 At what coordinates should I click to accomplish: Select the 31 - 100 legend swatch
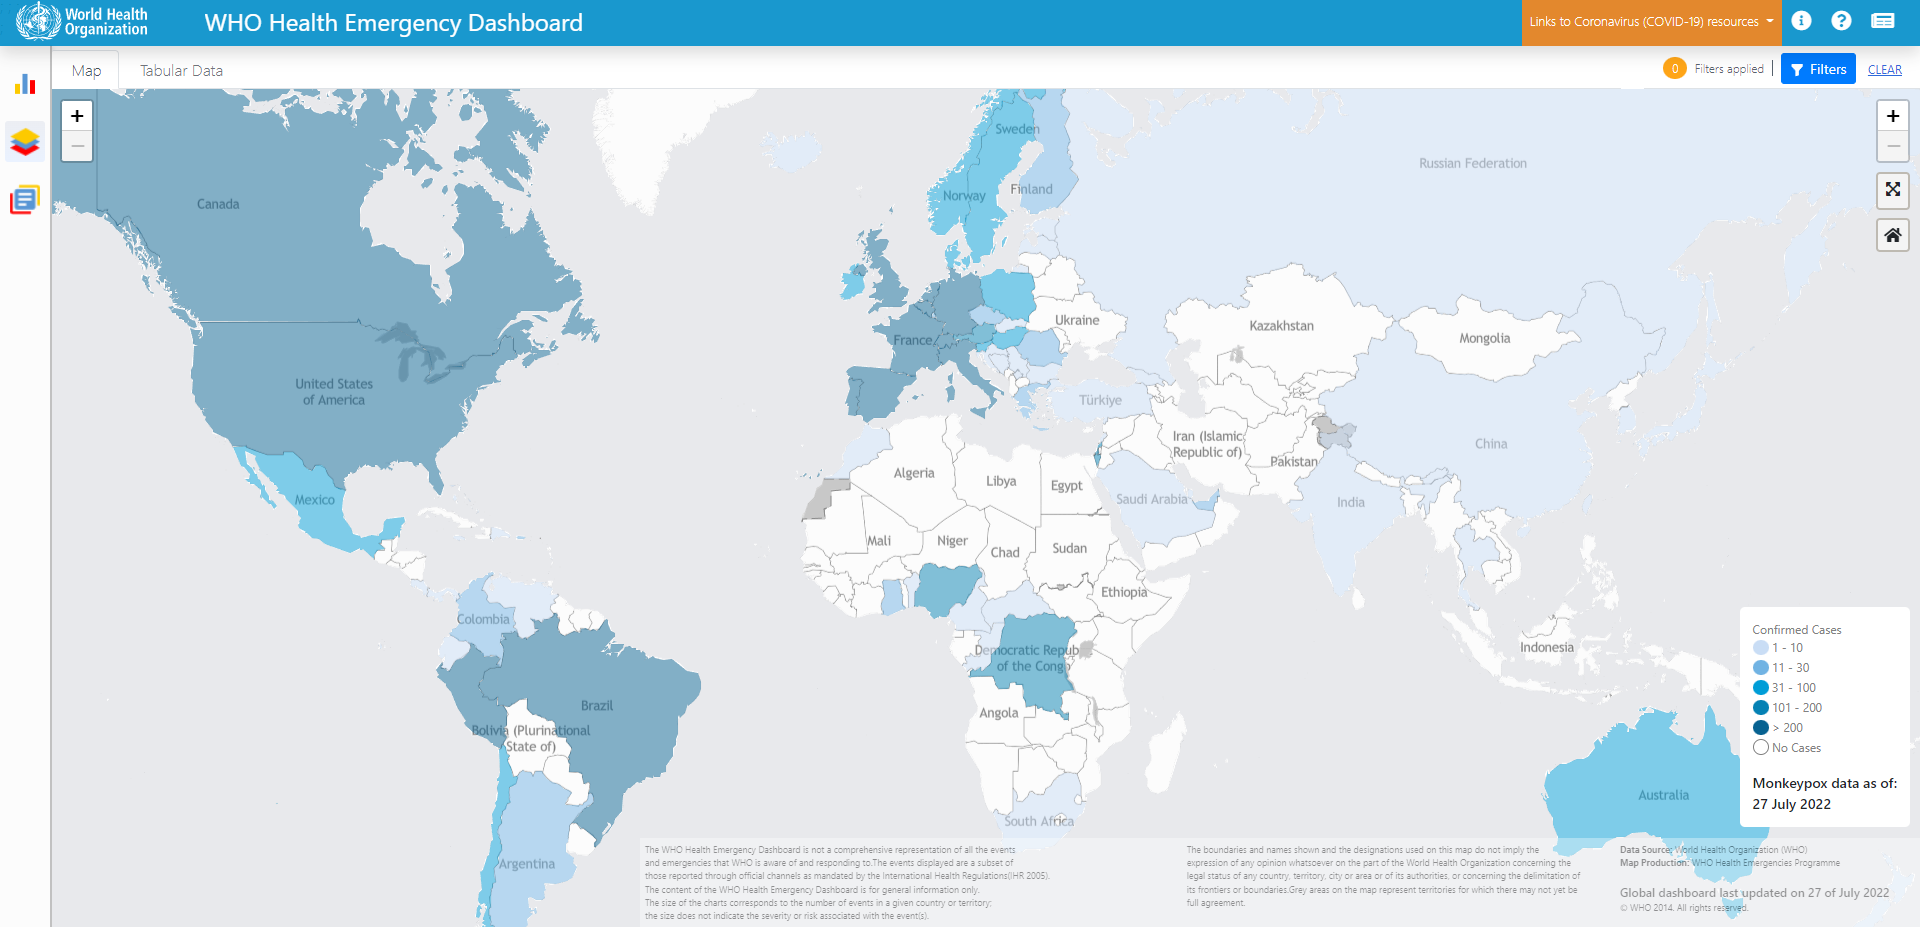coord(1761,688)
